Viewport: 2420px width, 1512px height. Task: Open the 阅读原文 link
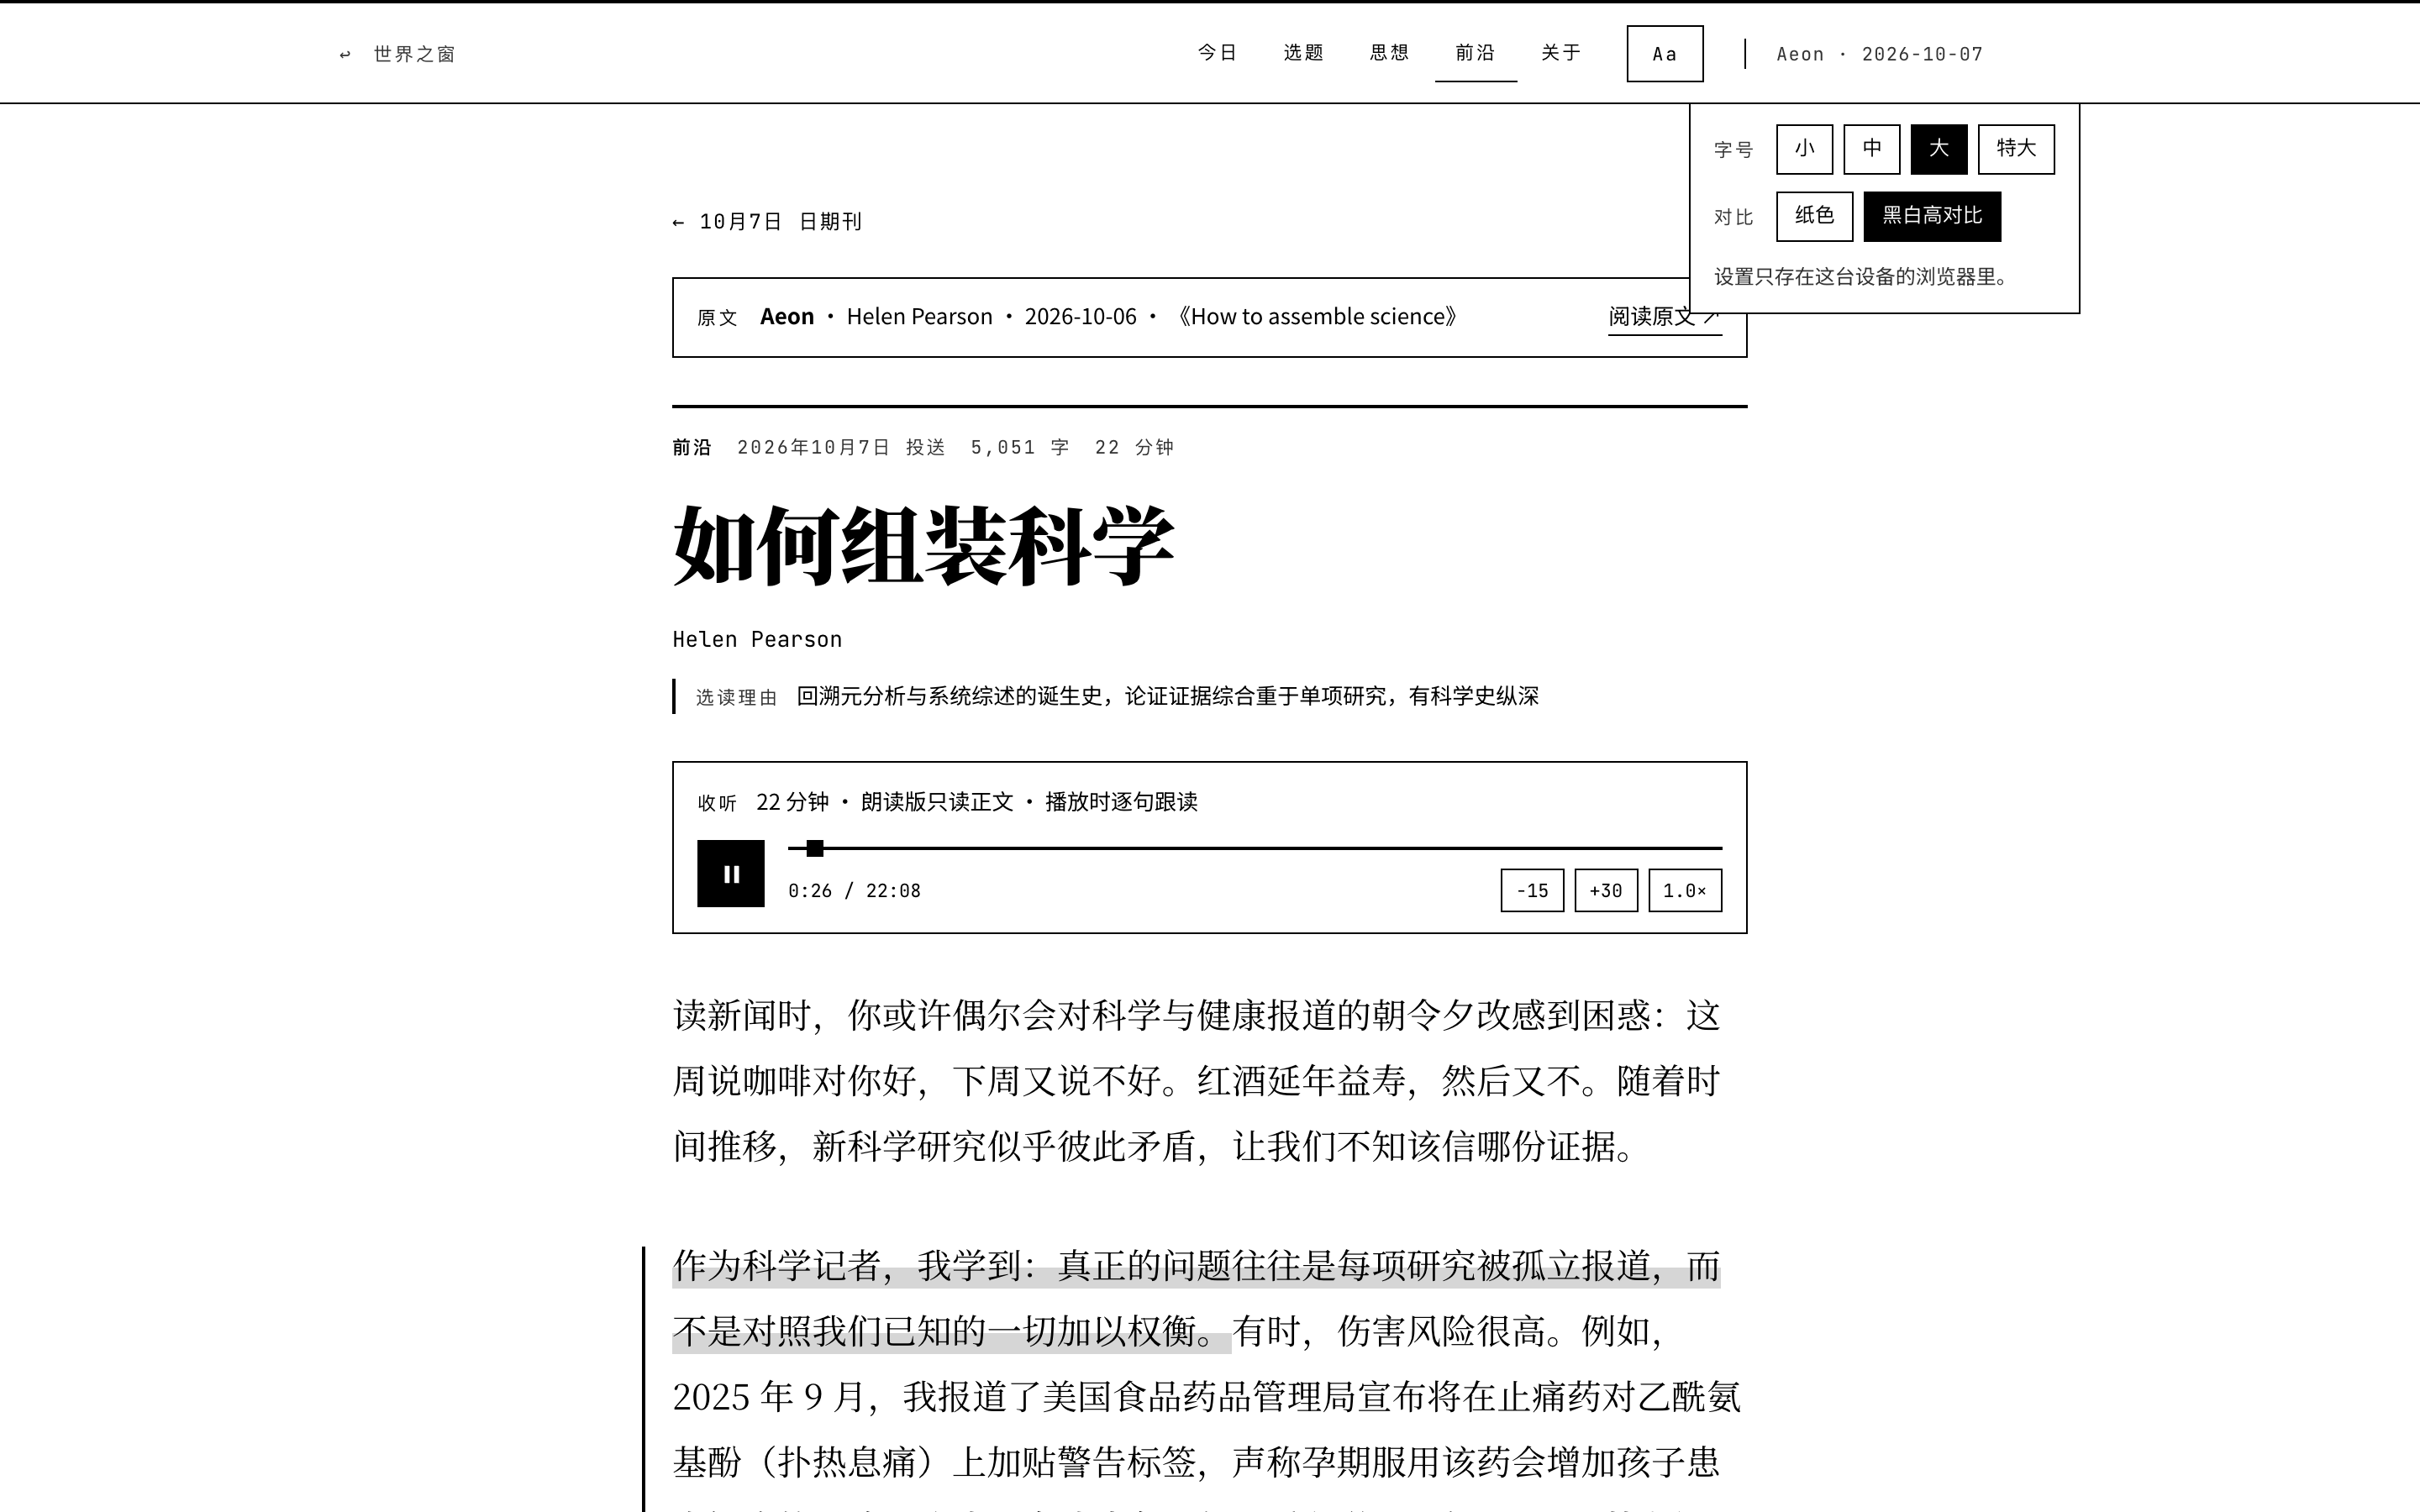coord(1664,317)
